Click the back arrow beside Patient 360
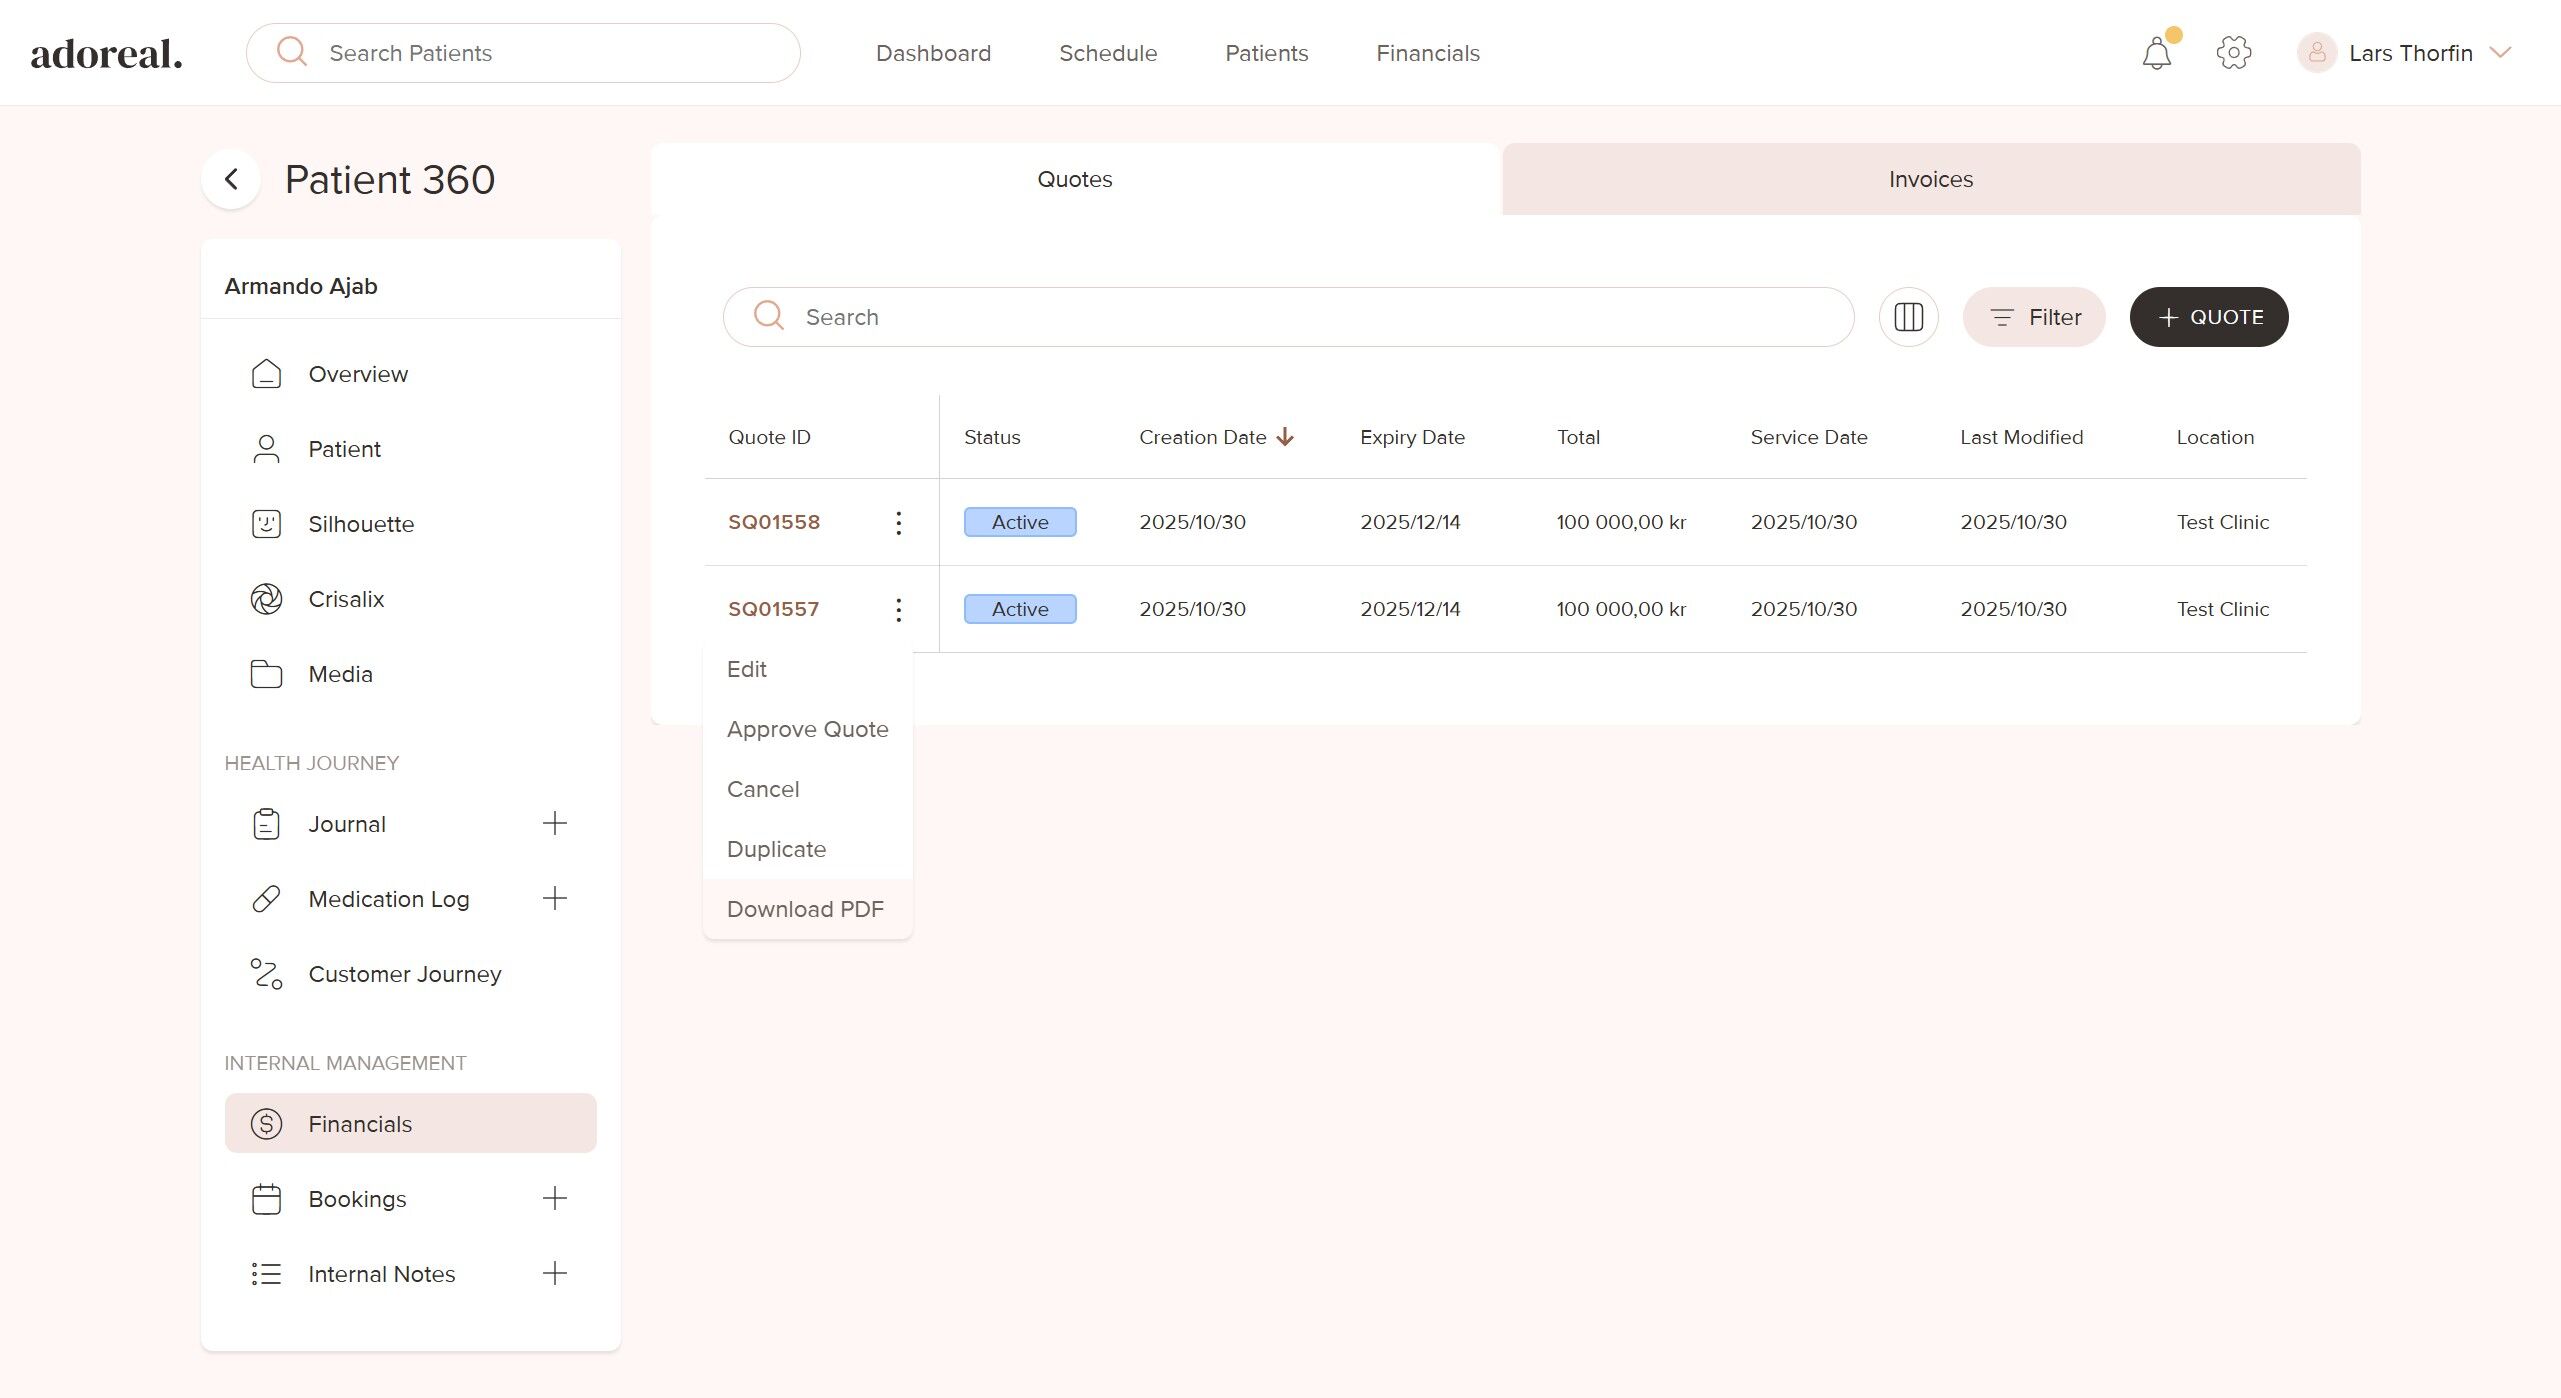The width and height of the screenshot is (2561, 1398). point(231,180)
